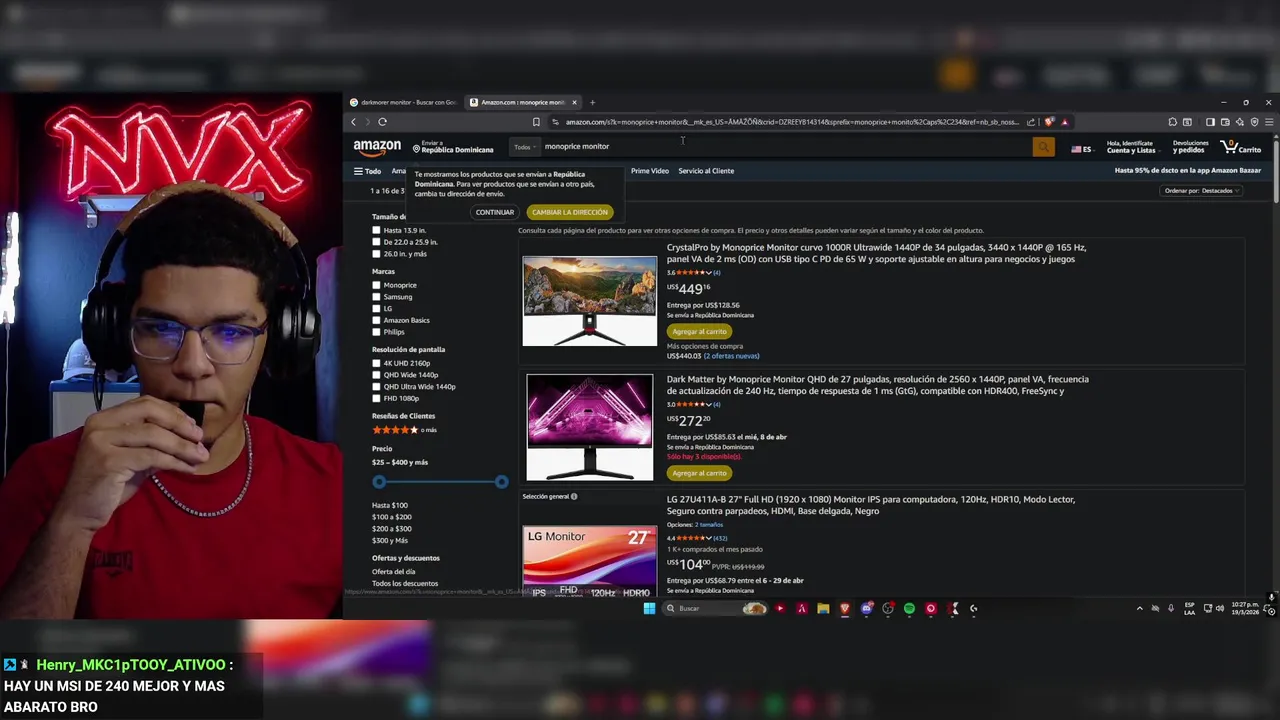The height and width of the screenshot is (720, 1280).
Task: Open a new browser tab with plus icon
Action: coord(592,102)
